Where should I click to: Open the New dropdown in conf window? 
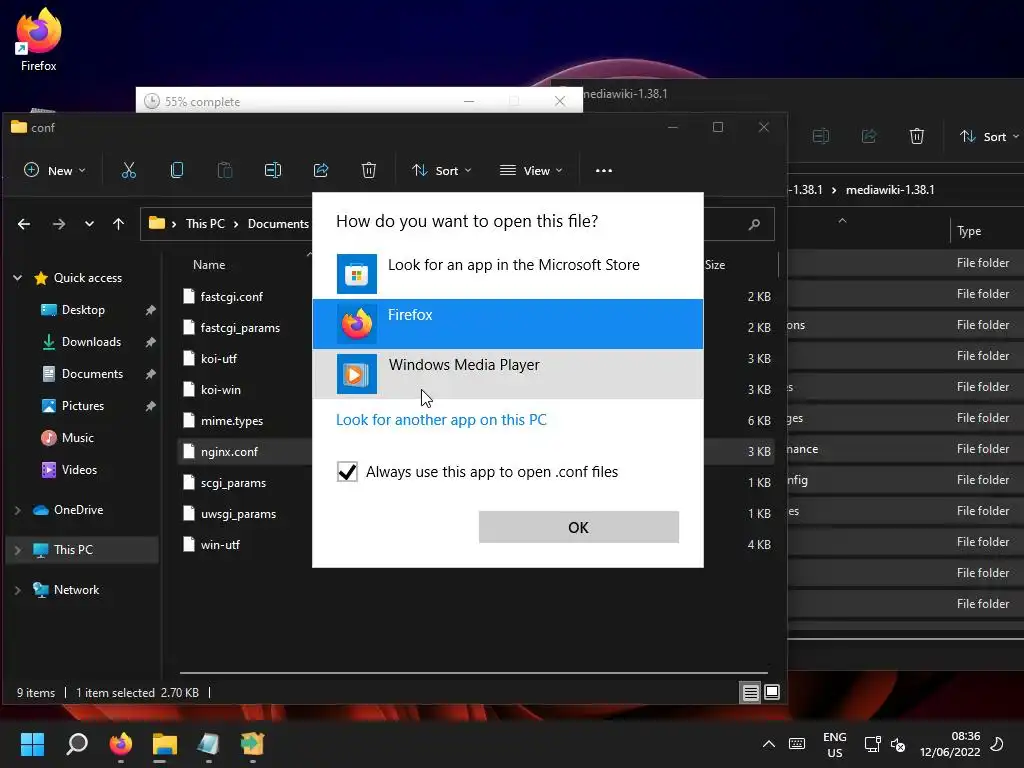pyautogui.click(x=55, y=170)
